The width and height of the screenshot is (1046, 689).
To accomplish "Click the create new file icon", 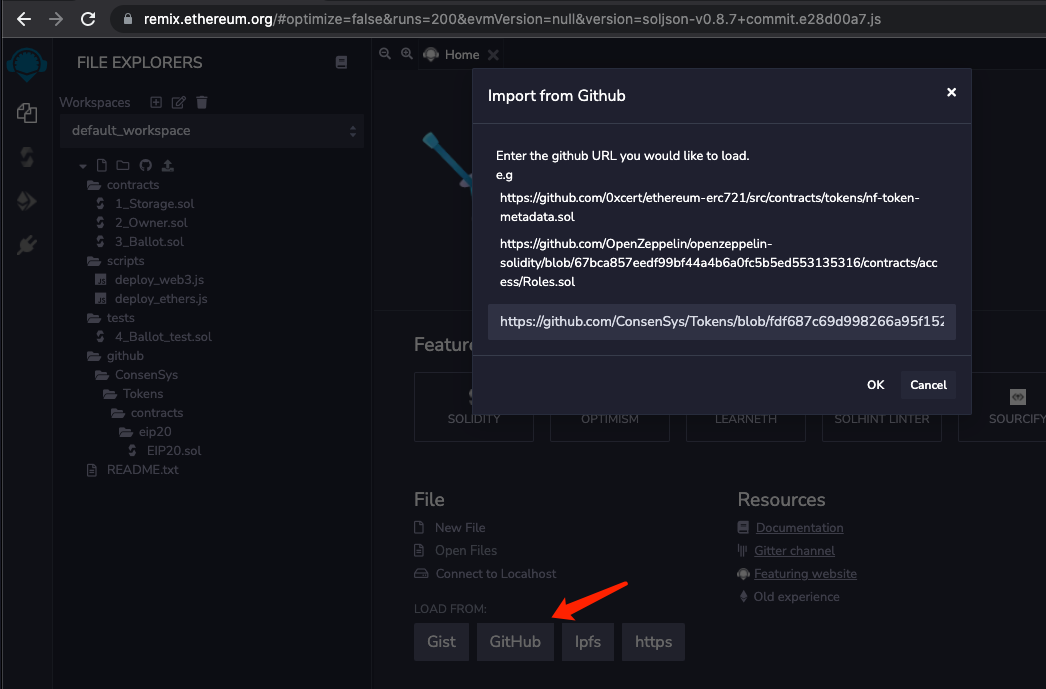I will [x=101, y=165].
